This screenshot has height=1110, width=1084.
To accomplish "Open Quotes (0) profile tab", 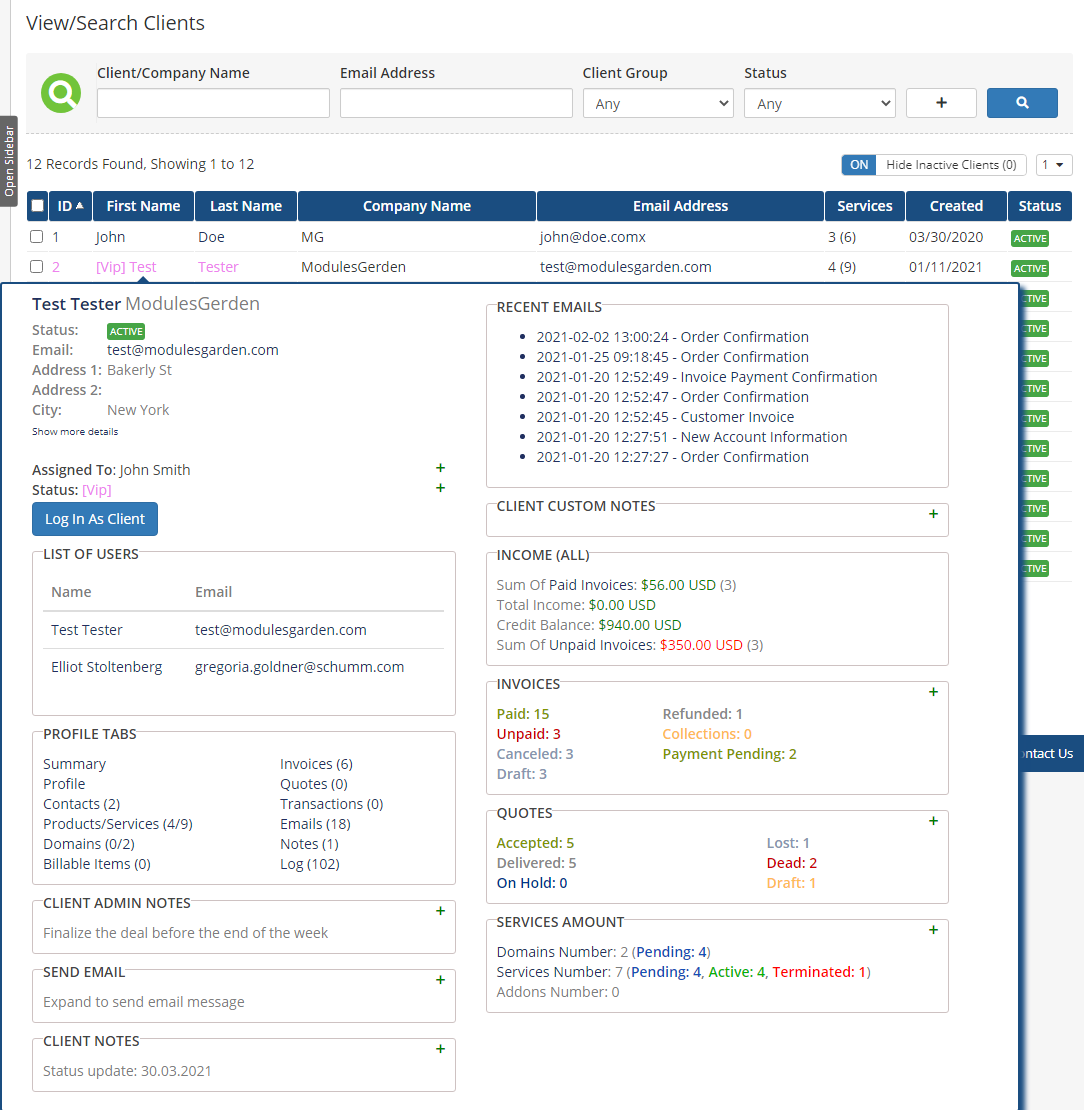I will pos(314,784).
